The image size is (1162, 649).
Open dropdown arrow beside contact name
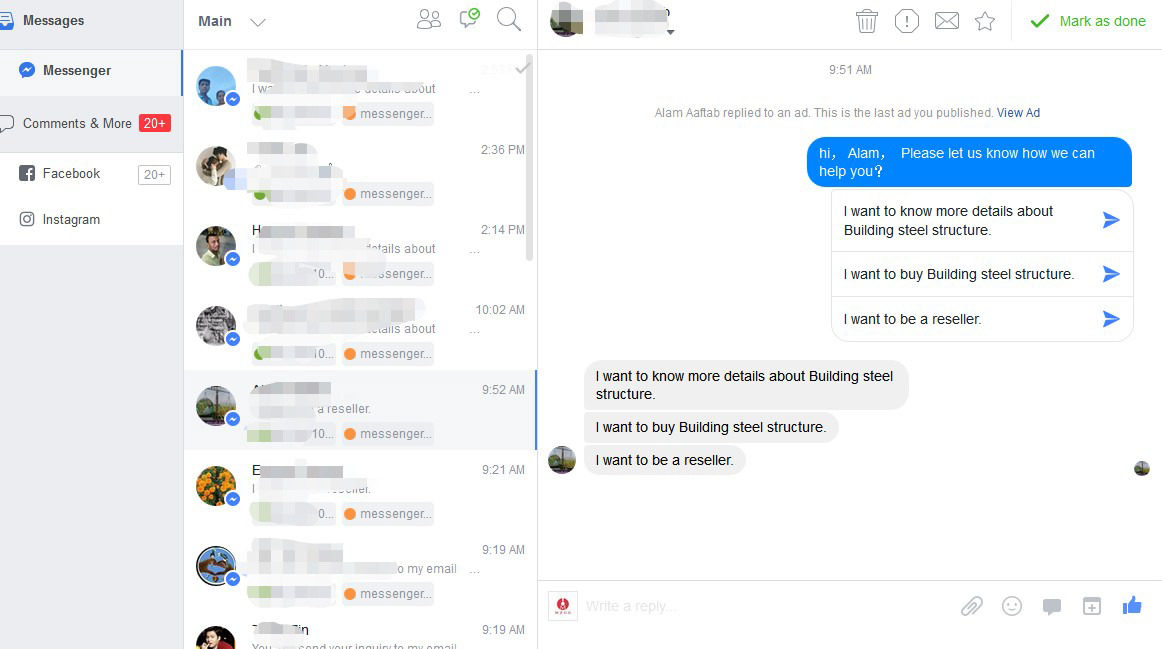pyautogui.click(x=671, y=33)
